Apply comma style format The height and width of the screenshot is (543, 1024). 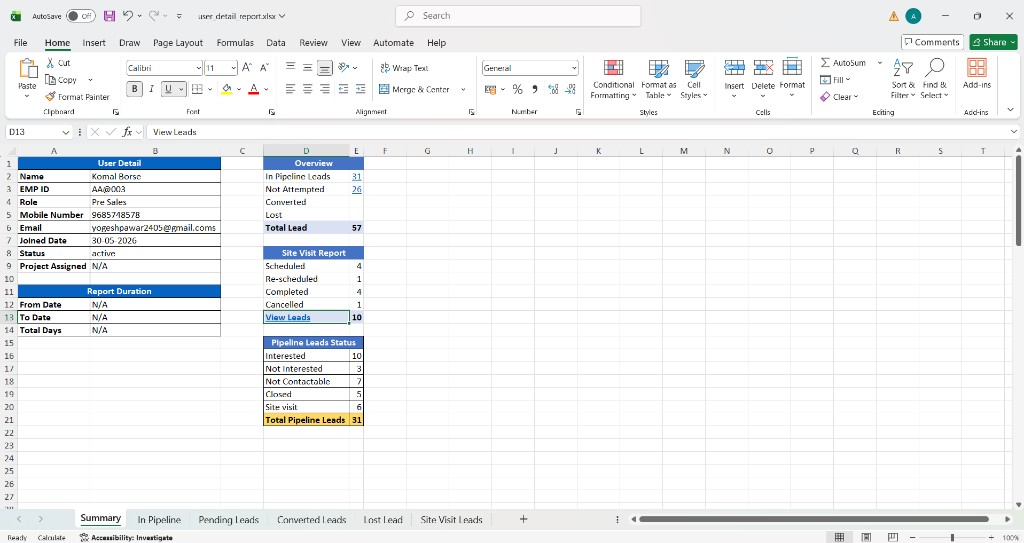click(x=535, y=89)
